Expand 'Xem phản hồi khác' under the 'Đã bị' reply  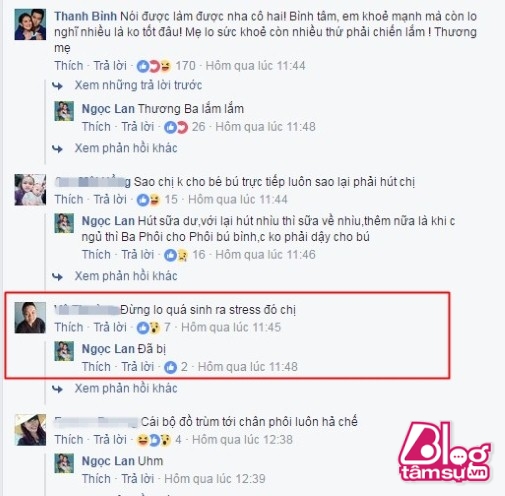coord(126,389)
